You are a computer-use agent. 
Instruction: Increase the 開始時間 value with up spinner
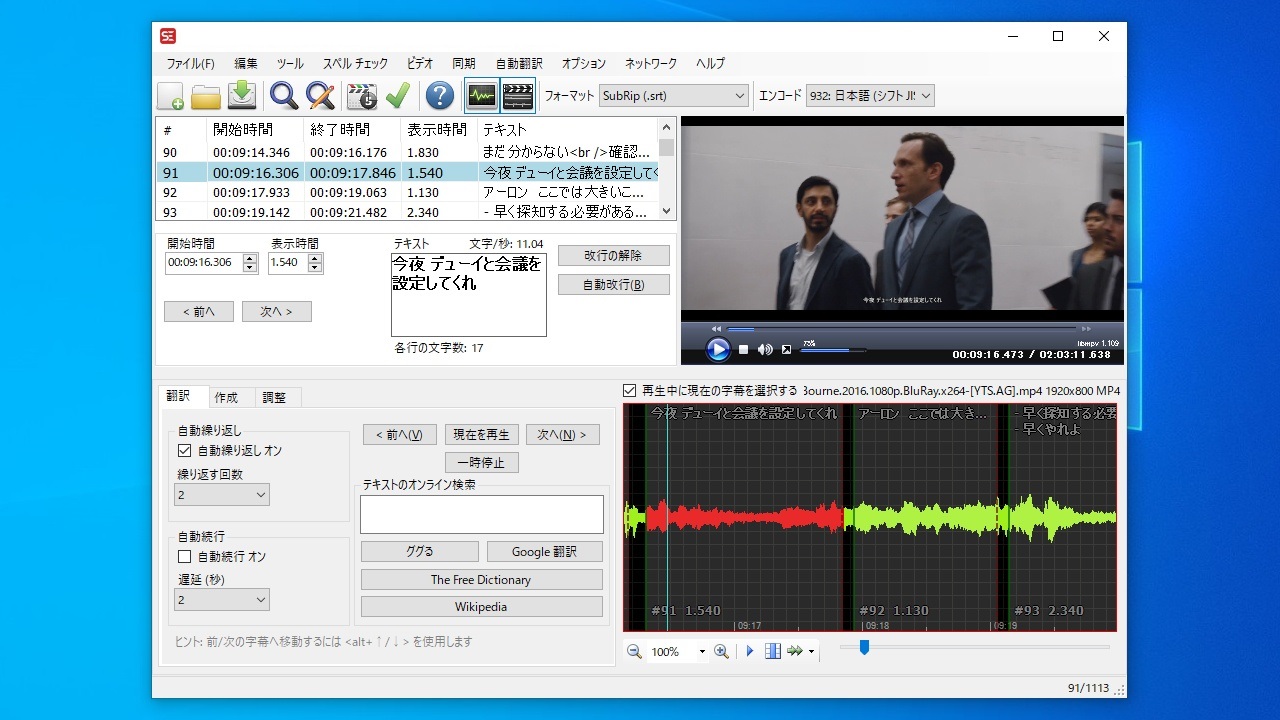[x=251, y=258]
